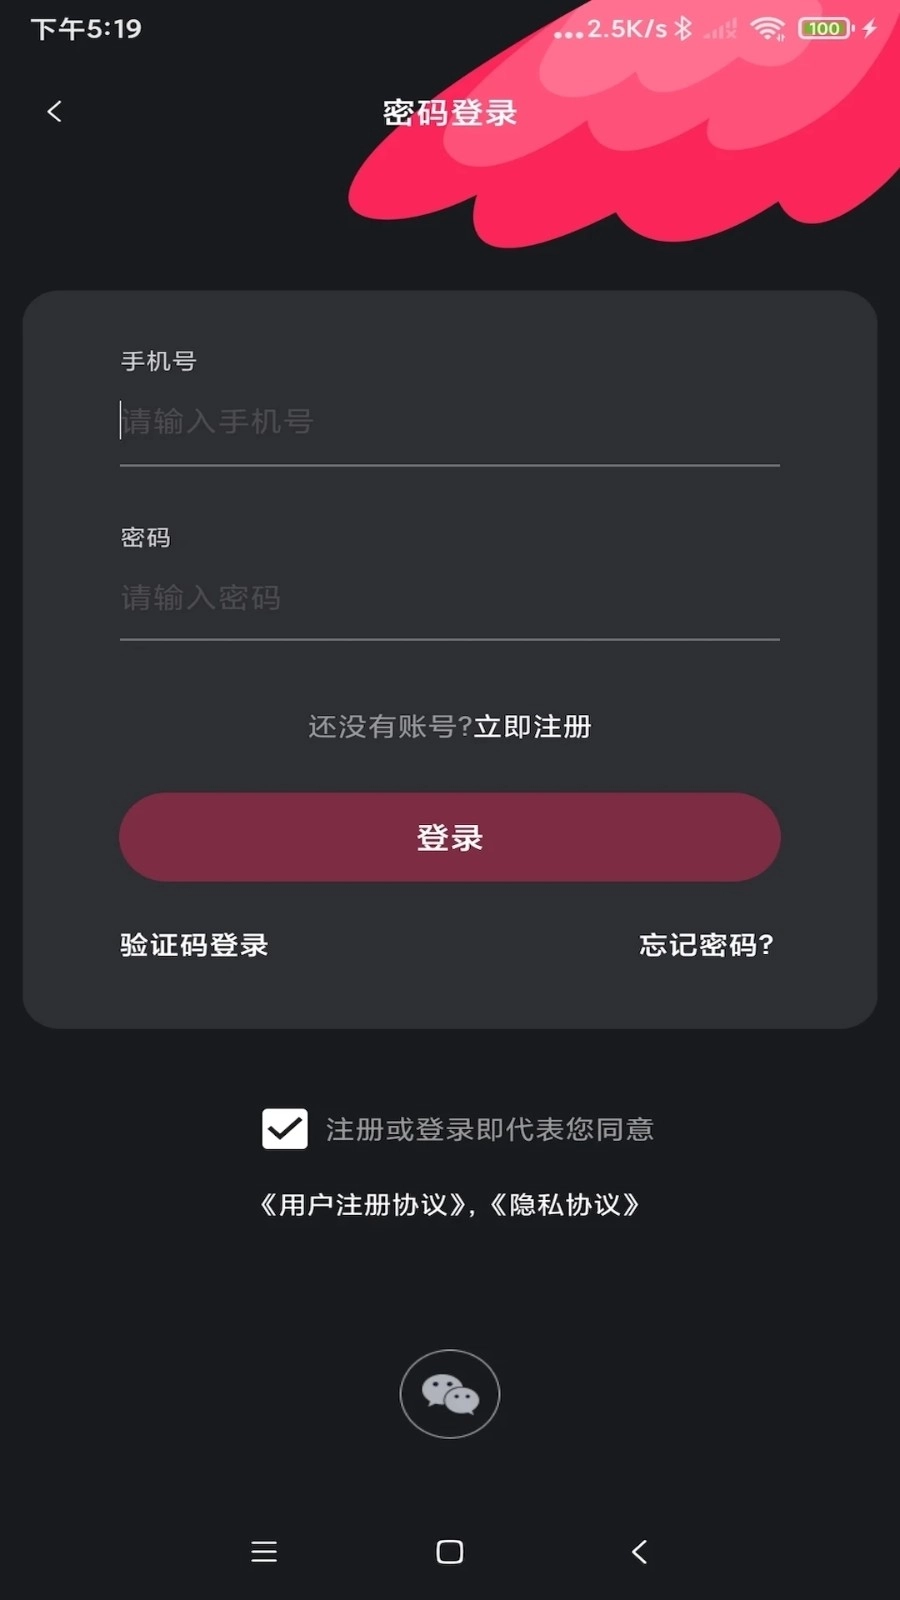Log in with the WeChat icon

(x=450, y=1394)
